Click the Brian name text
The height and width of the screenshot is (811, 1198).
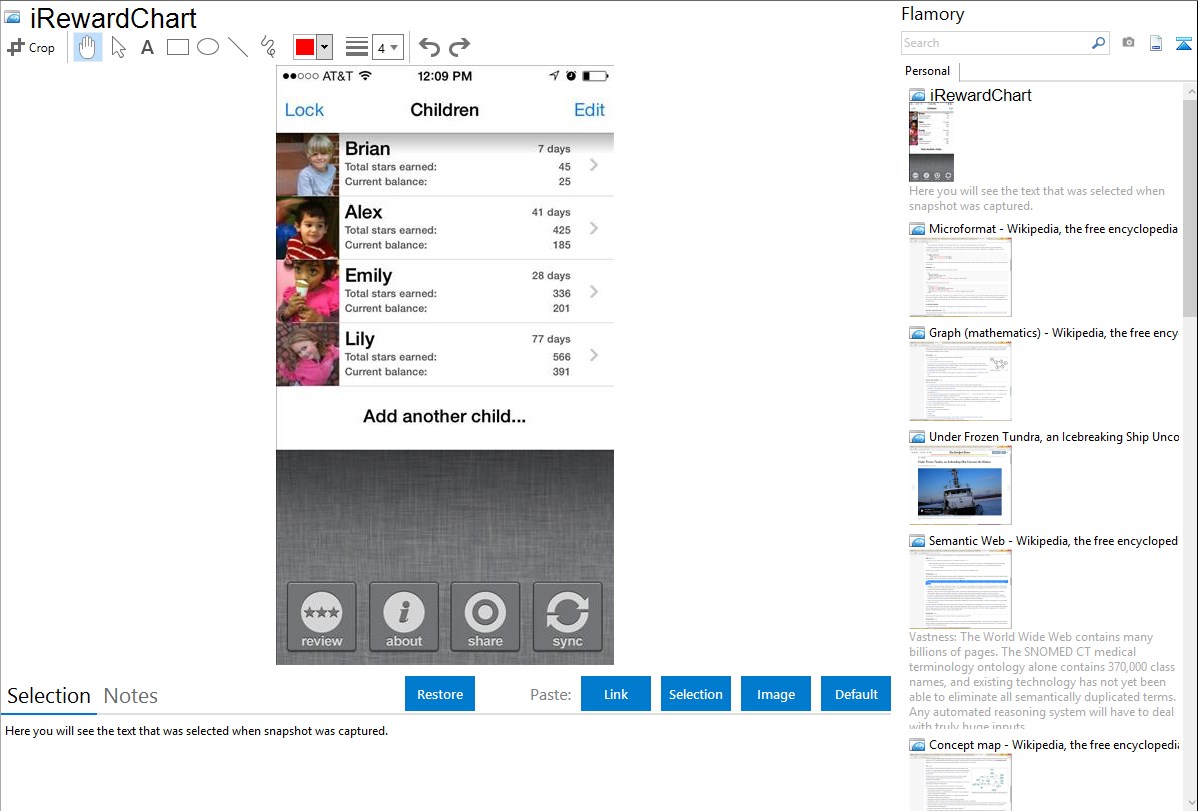pos(367,148)
